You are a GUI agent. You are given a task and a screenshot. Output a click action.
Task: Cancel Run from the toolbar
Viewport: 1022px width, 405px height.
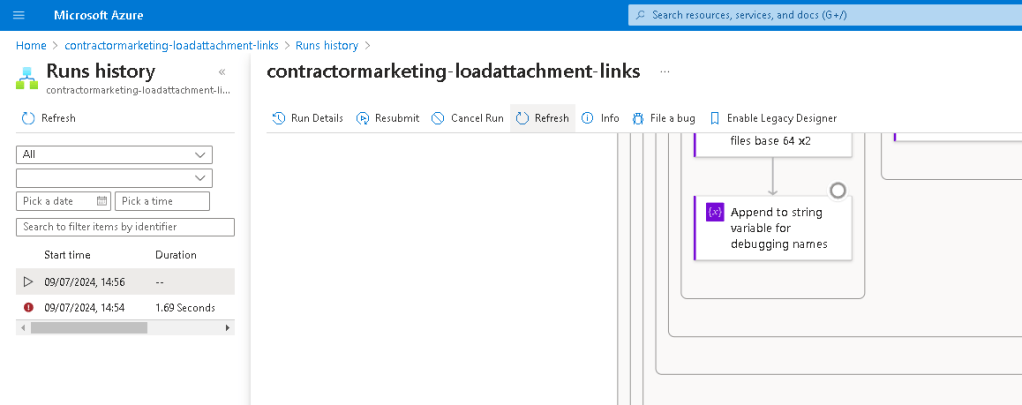(467, 118)
